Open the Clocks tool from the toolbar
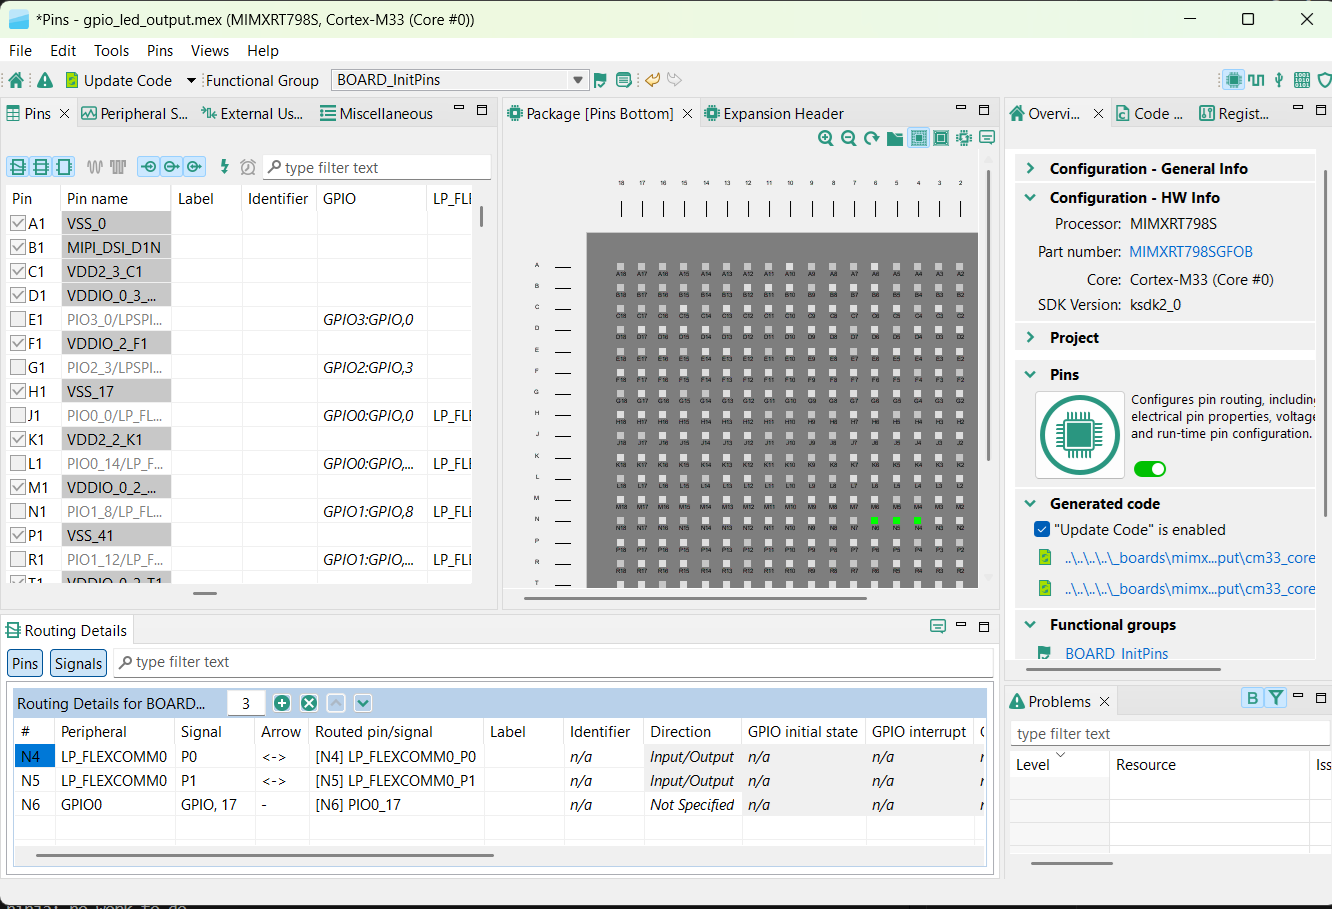Image resolution: width=1332 pixels, height=909 pixels. point(1256,80)
